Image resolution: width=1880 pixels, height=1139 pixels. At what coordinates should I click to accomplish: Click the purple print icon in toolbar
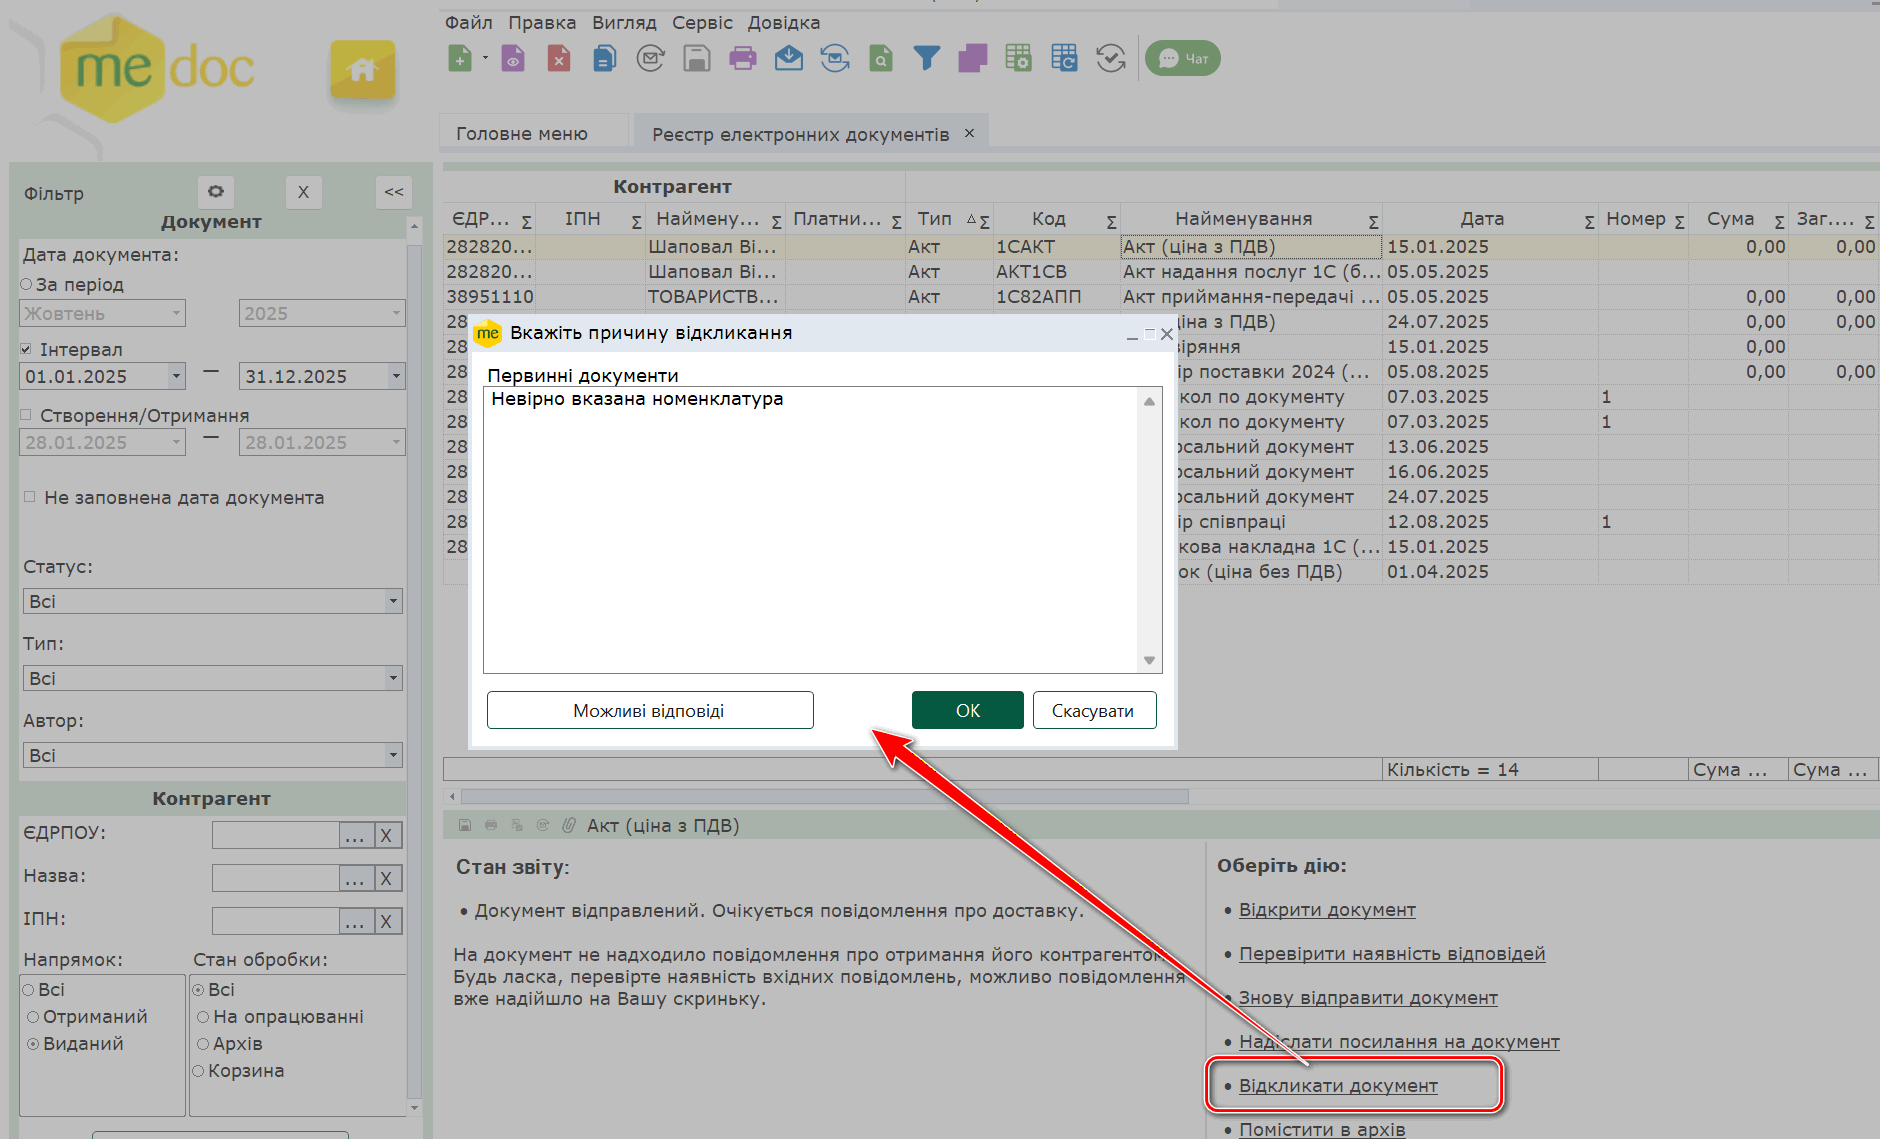tap(743, 59)
